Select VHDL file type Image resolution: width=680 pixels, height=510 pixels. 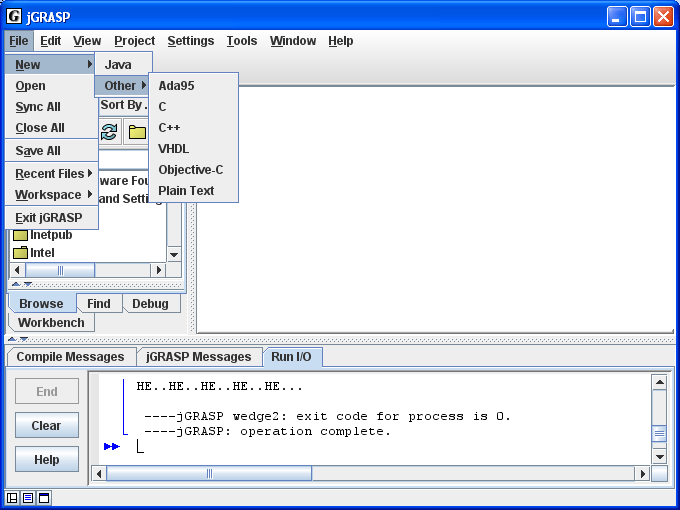[x=193, y=149]
